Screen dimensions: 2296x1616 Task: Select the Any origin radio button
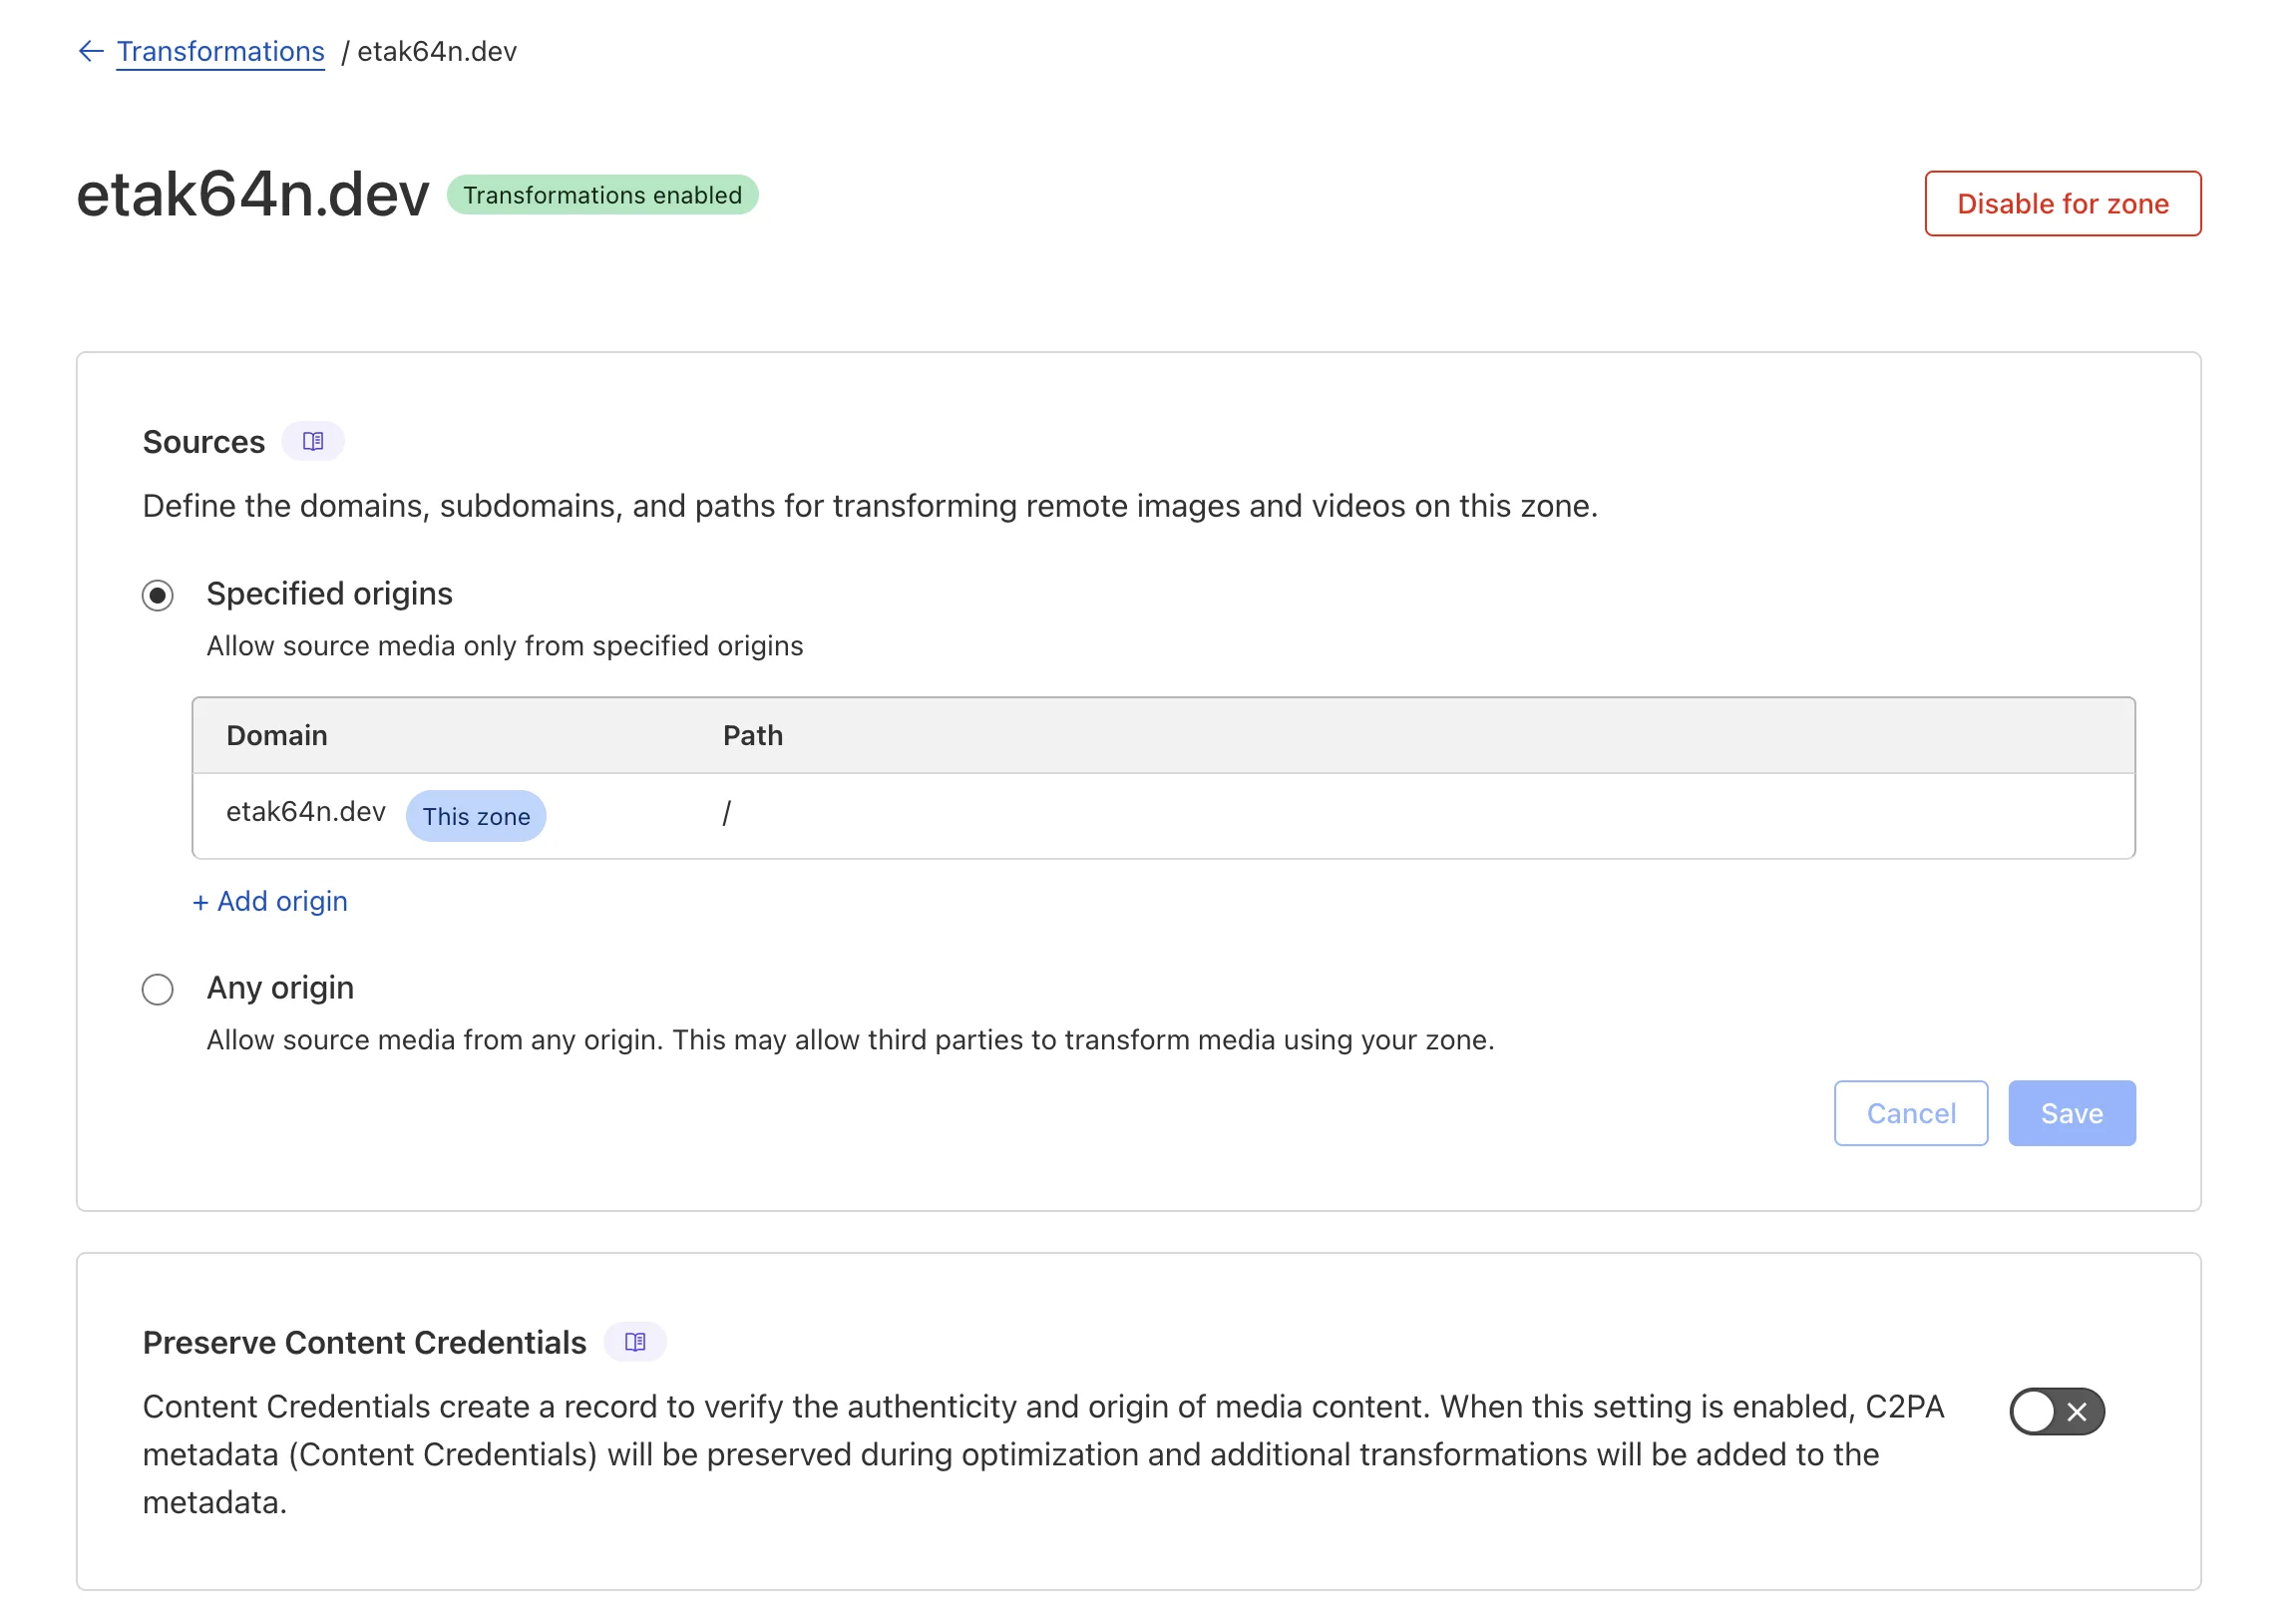pos(158,990)
